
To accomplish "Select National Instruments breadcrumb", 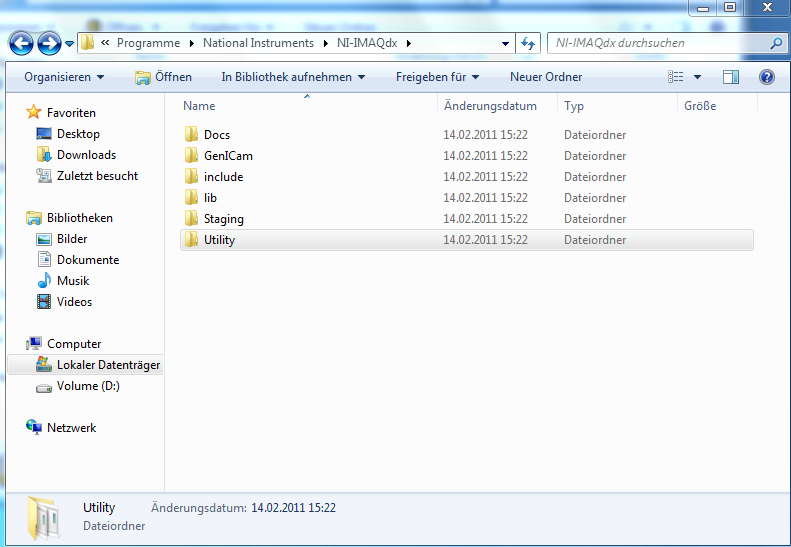I will click(258, 43).
